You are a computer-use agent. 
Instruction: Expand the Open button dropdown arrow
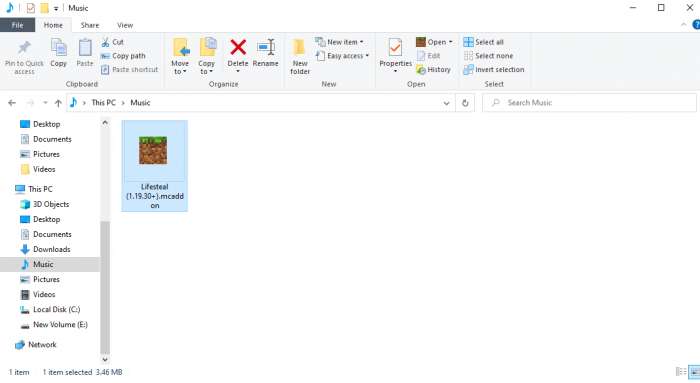click(450, 42)
